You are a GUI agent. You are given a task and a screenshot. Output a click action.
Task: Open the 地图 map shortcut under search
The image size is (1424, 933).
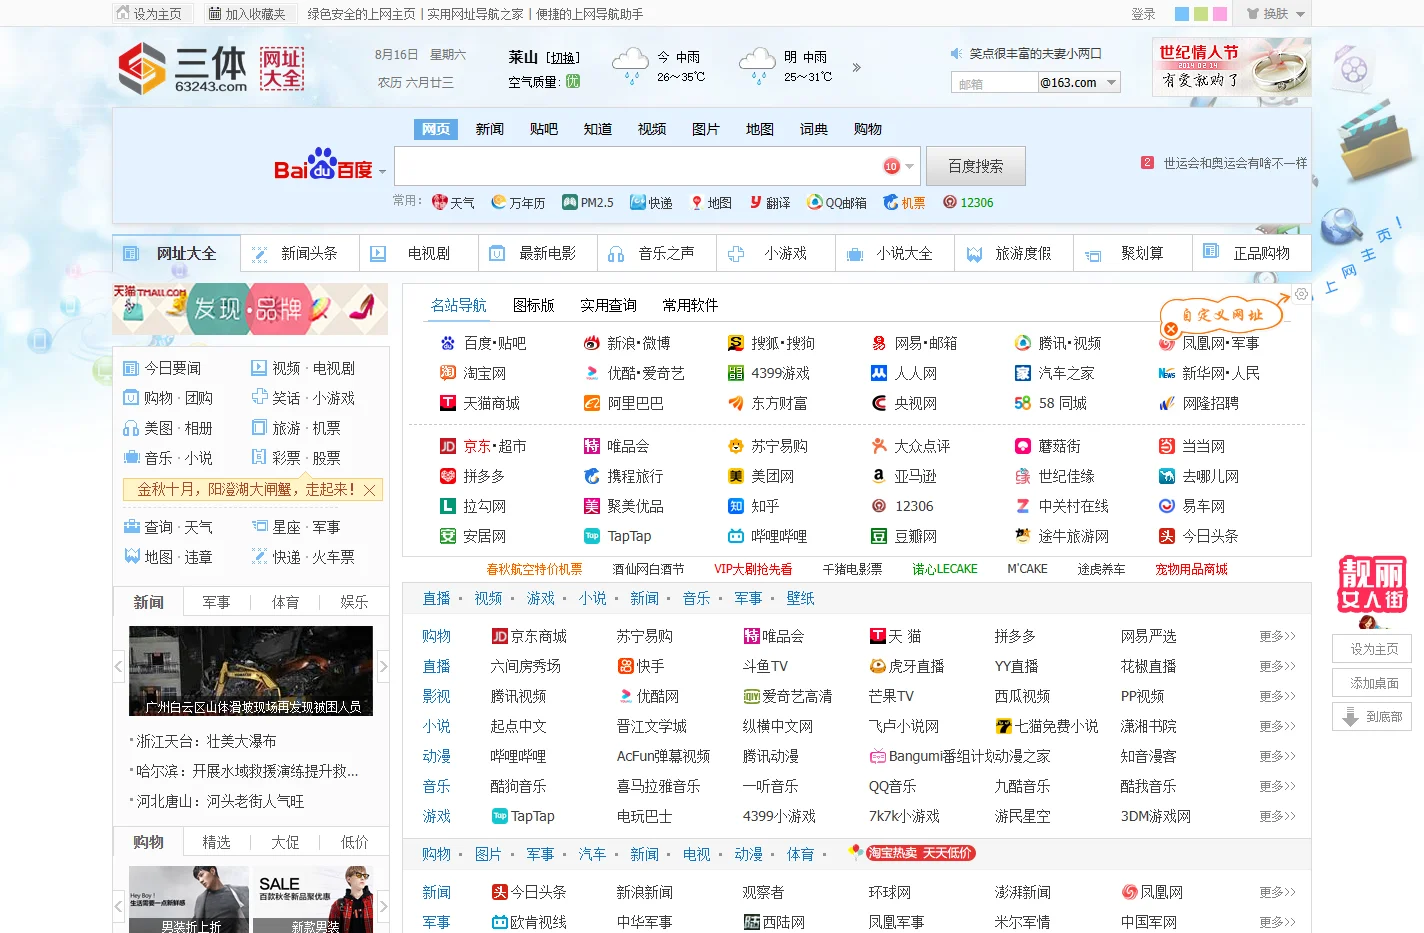(x=711, y=202)
